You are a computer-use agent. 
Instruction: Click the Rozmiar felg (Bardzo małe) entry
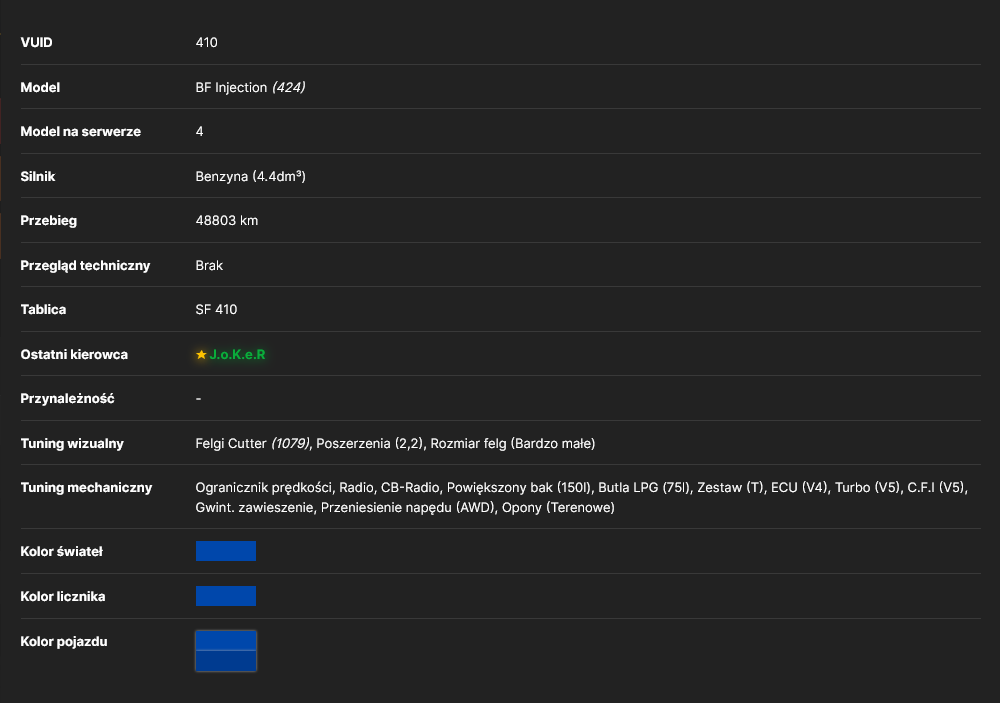click(x=513, y=443)
